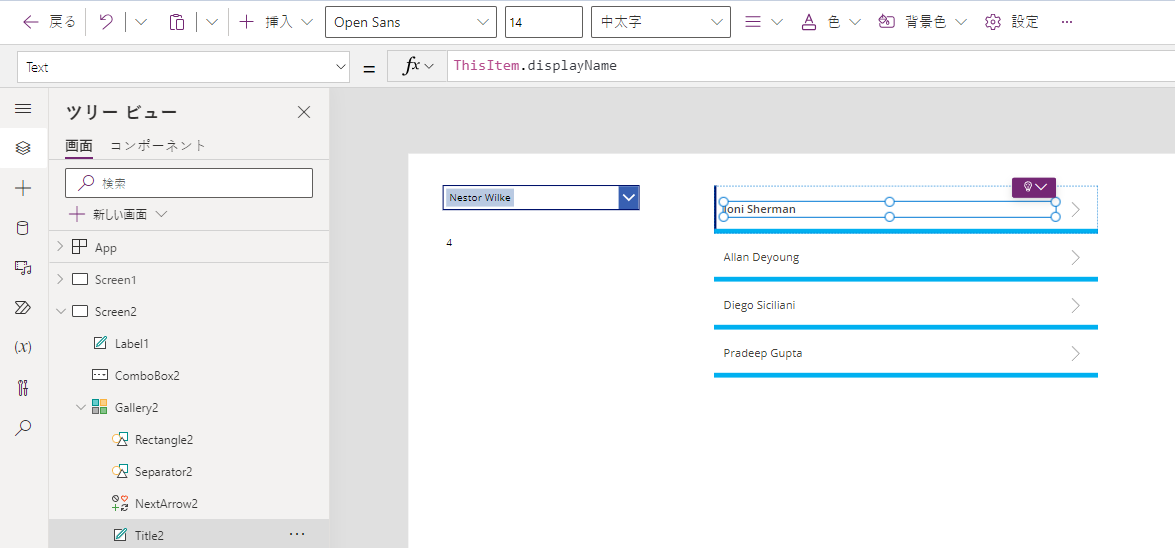This screenshot has height=548, width=1175.
Task: Click the Joni Sherman gallery title
Action: (x=889, y=209)
